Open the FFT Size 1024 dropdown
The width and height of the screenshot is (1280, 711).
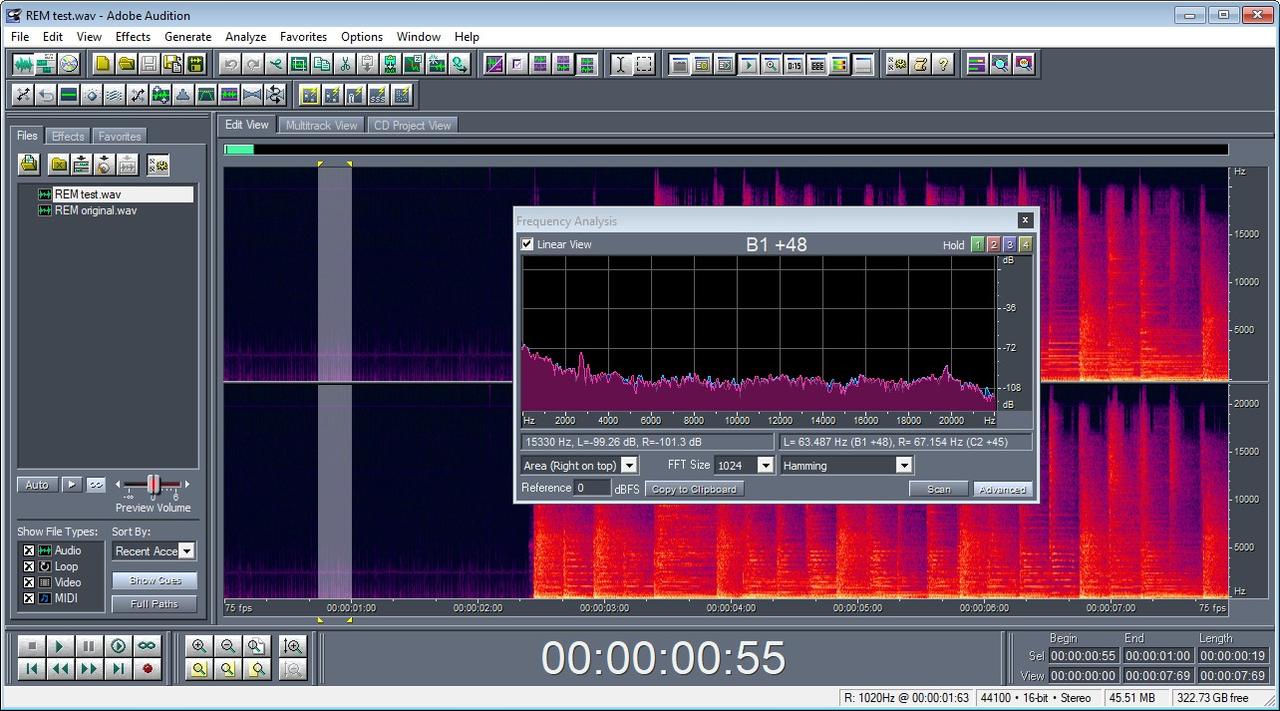pos(744,465)
